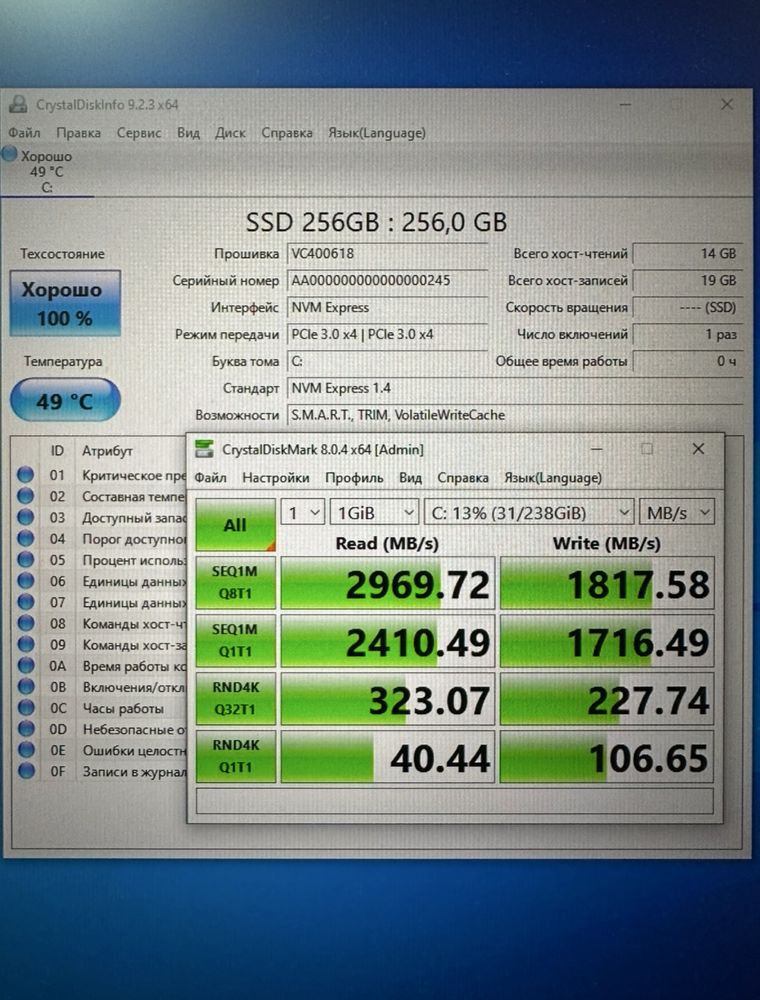Open Диск menu in CrystalDiskInfo
The width and height of the screenshot is (760, 1000).
(x=230, y=133)
